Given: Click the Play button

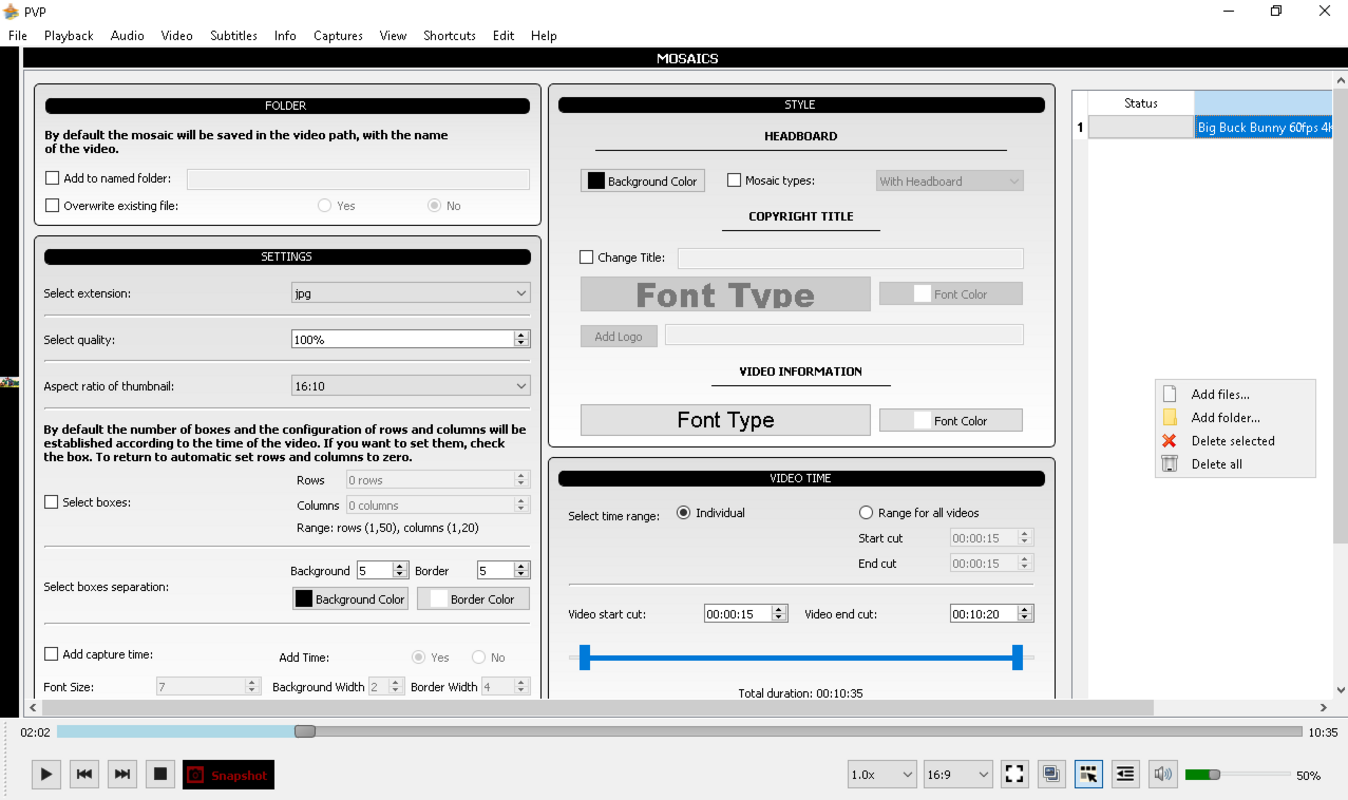Looking at the screenshot, I should (46, 774).
